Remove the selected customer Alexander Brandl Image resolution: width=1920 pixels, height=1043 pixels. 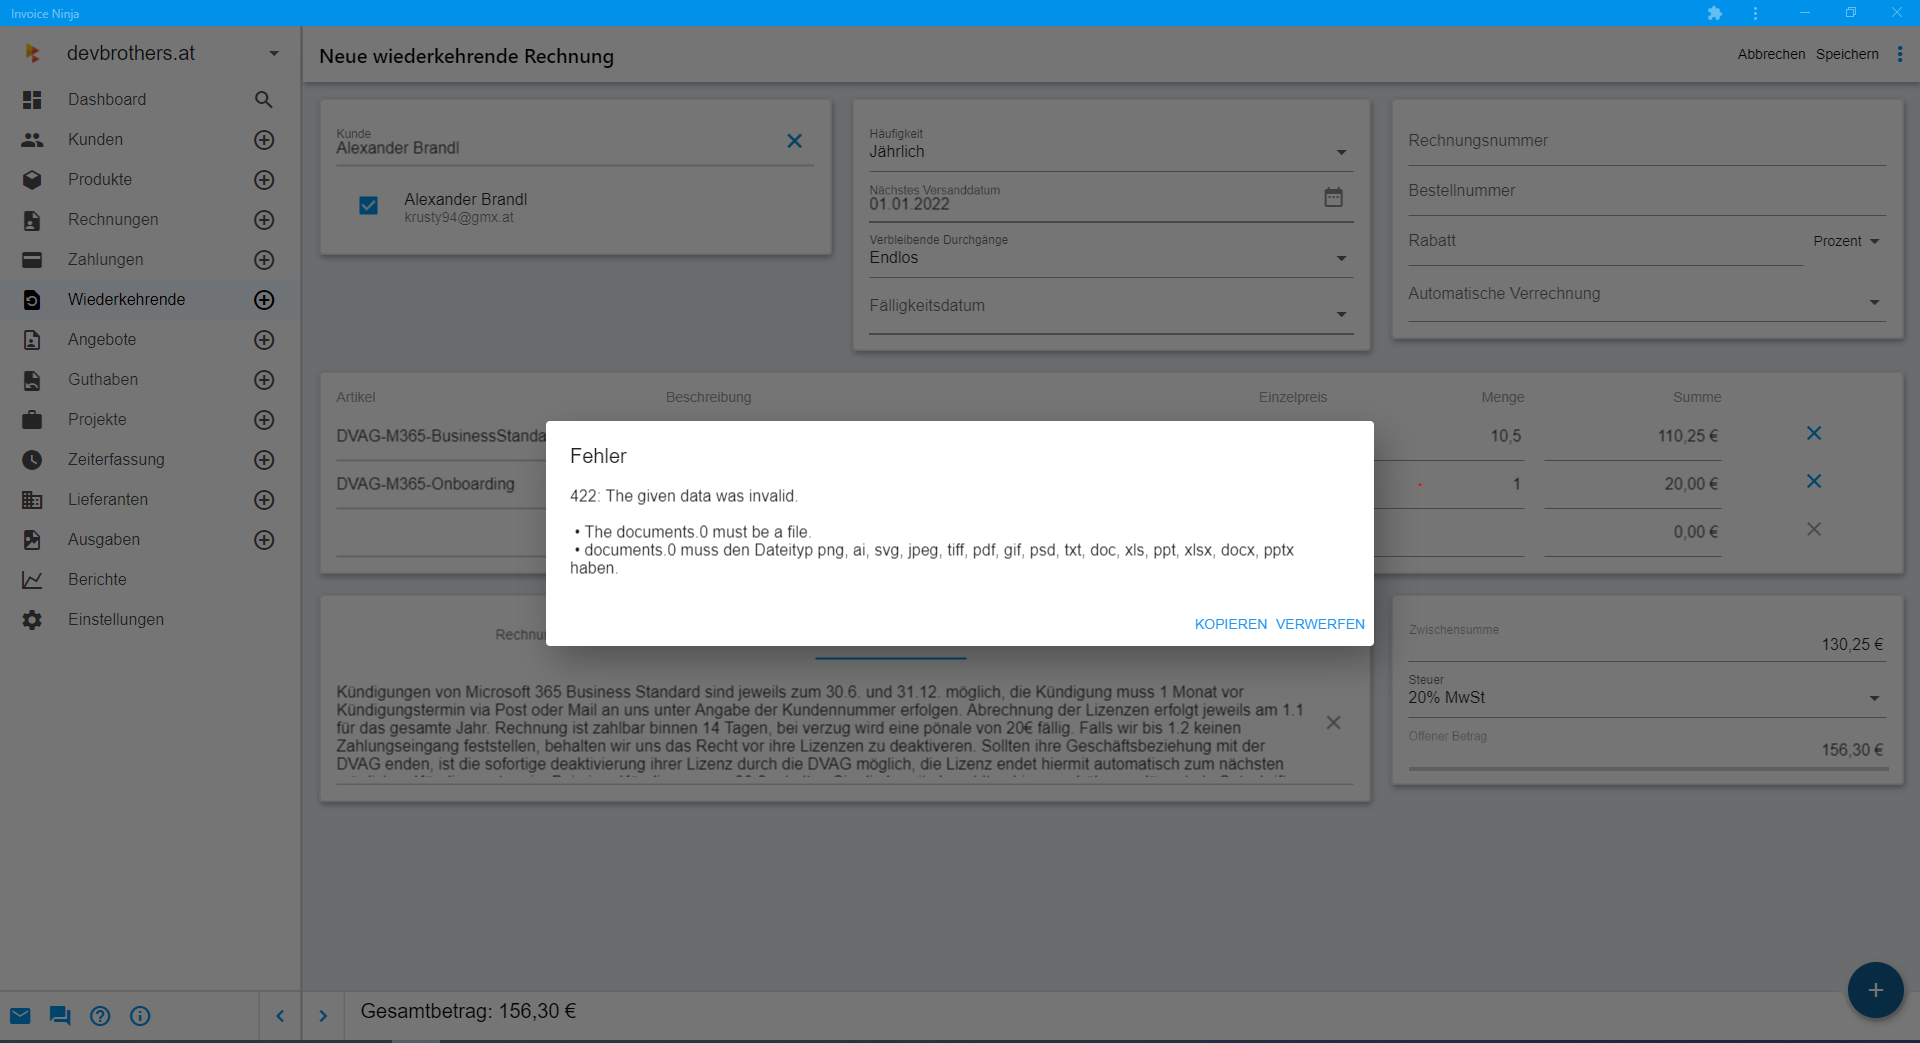[795, 140]
